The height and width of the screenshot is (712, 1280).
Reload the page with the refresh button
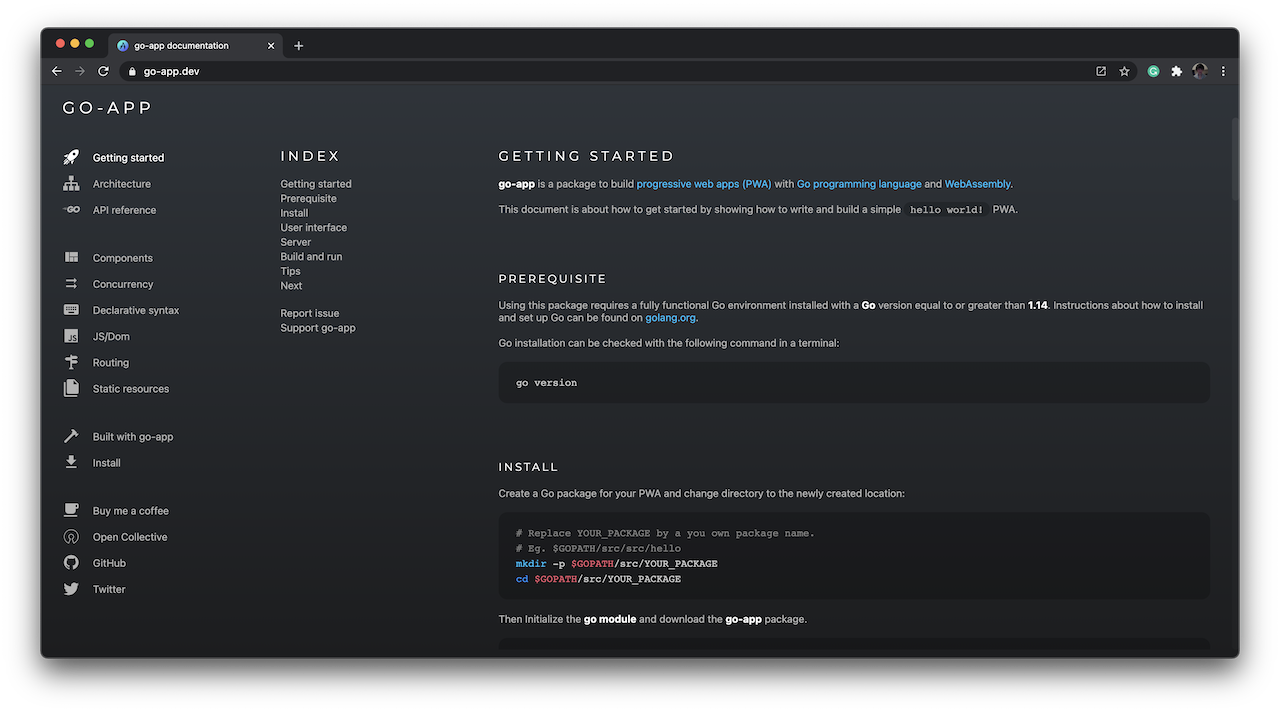click(x=103, y=72)
